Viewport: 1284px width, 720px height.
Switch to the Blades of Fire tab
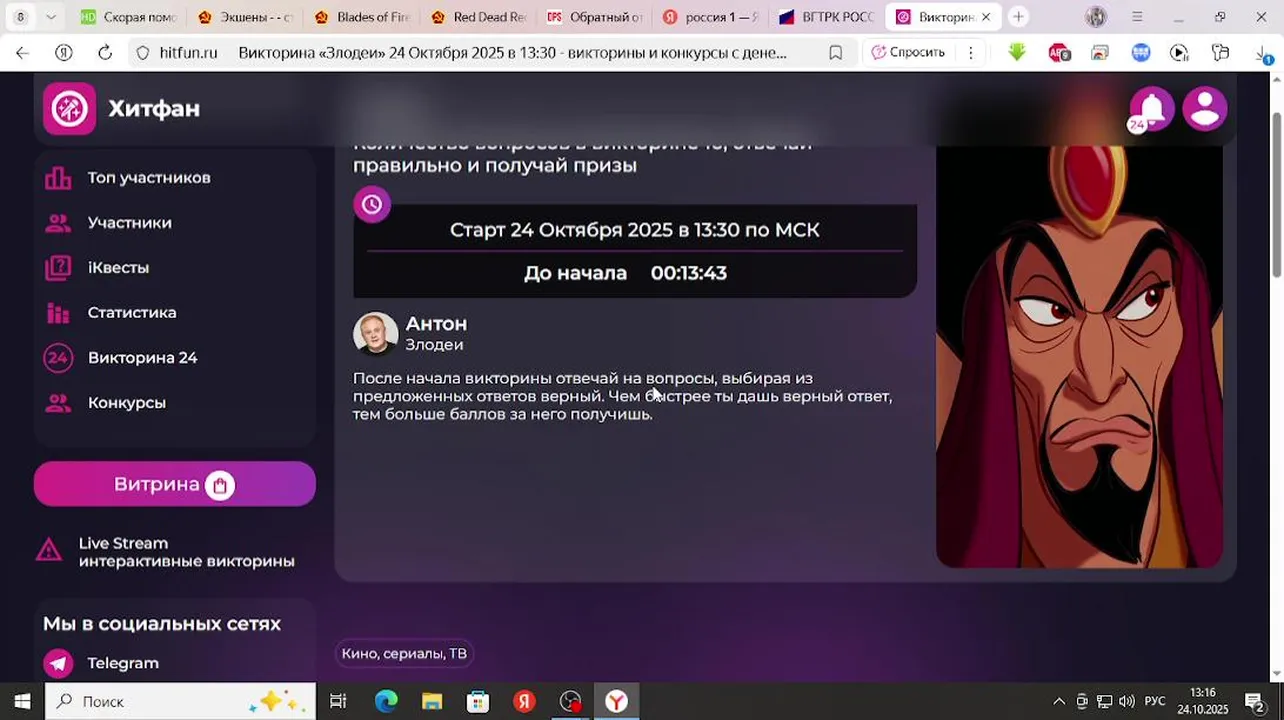point(363,17)
